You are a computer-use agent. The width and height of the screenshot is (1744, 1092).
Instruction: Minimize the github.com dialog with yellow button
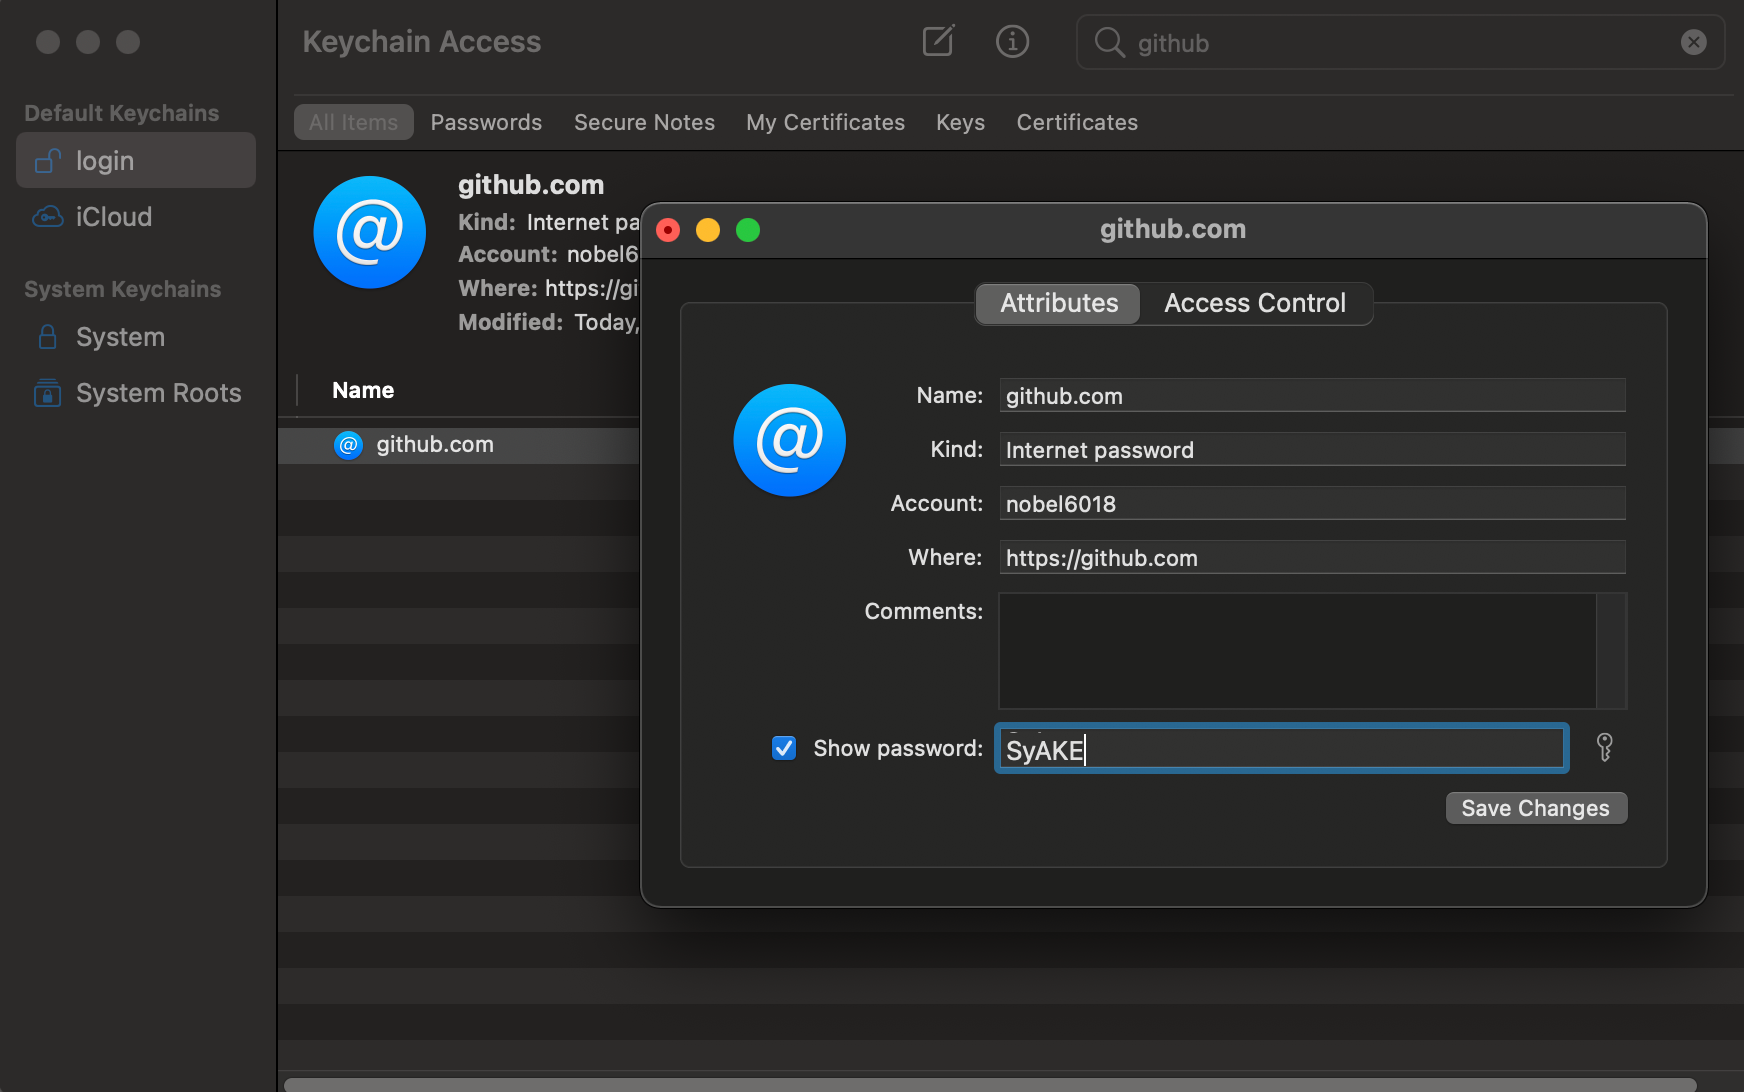click(x=708, y=230)
